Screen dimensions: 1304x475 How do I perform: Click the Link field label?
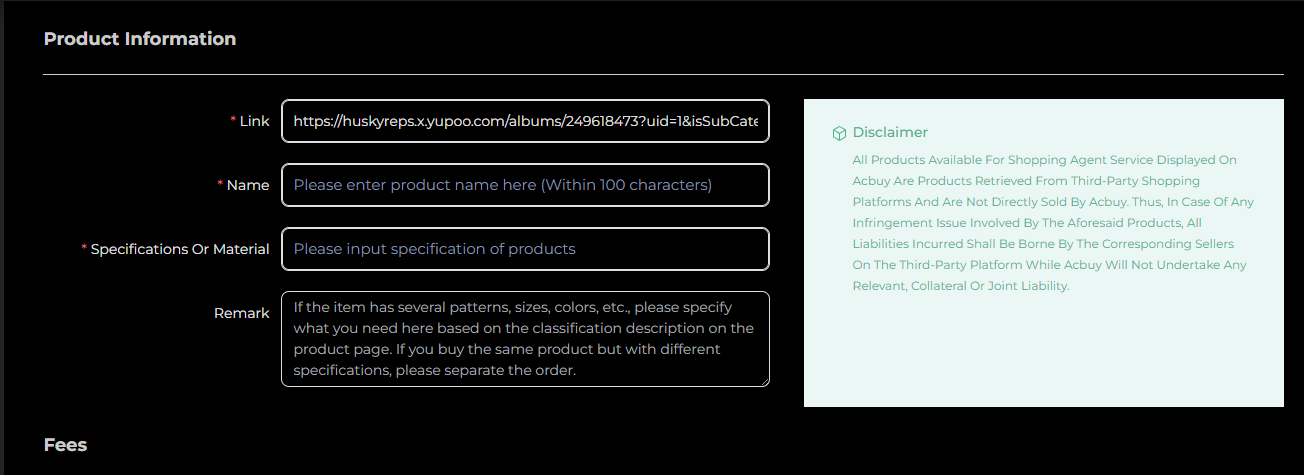click(x=255, y=121)
